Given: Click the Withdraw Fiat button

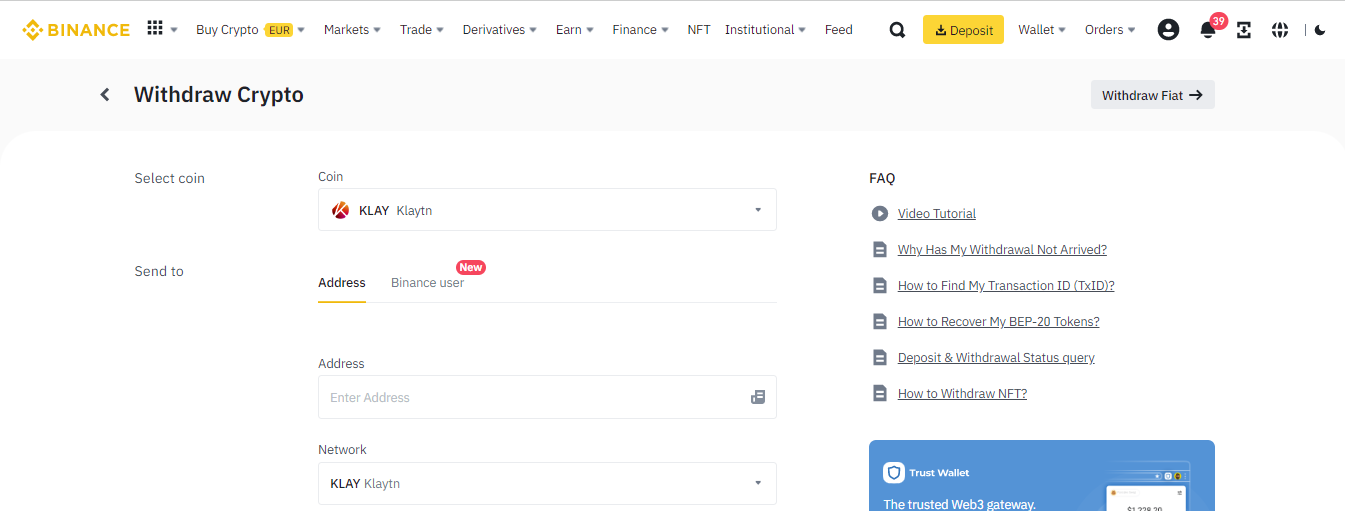Looking at the screenshot, I should 1153,95.
